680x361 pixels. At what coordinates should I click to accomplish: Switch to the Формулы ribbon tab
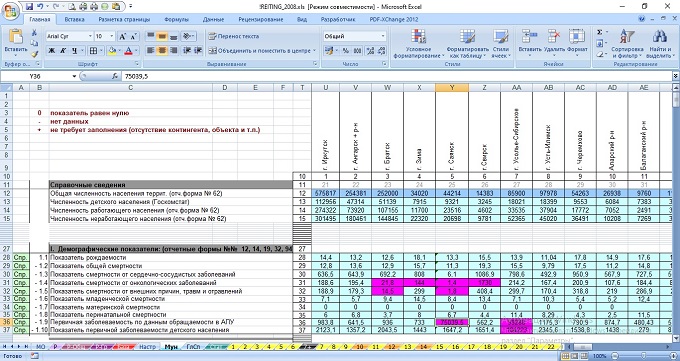pyautogui.click(x=177, y=20)
